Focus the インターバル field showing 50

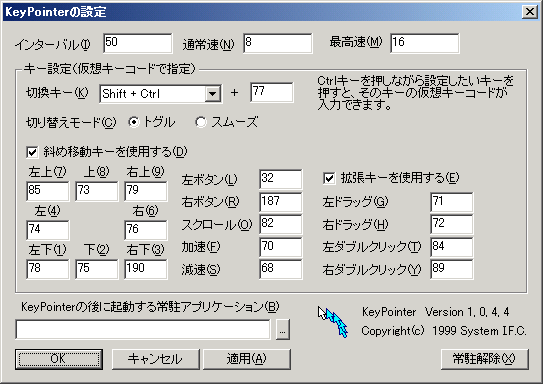coord(137,43)
